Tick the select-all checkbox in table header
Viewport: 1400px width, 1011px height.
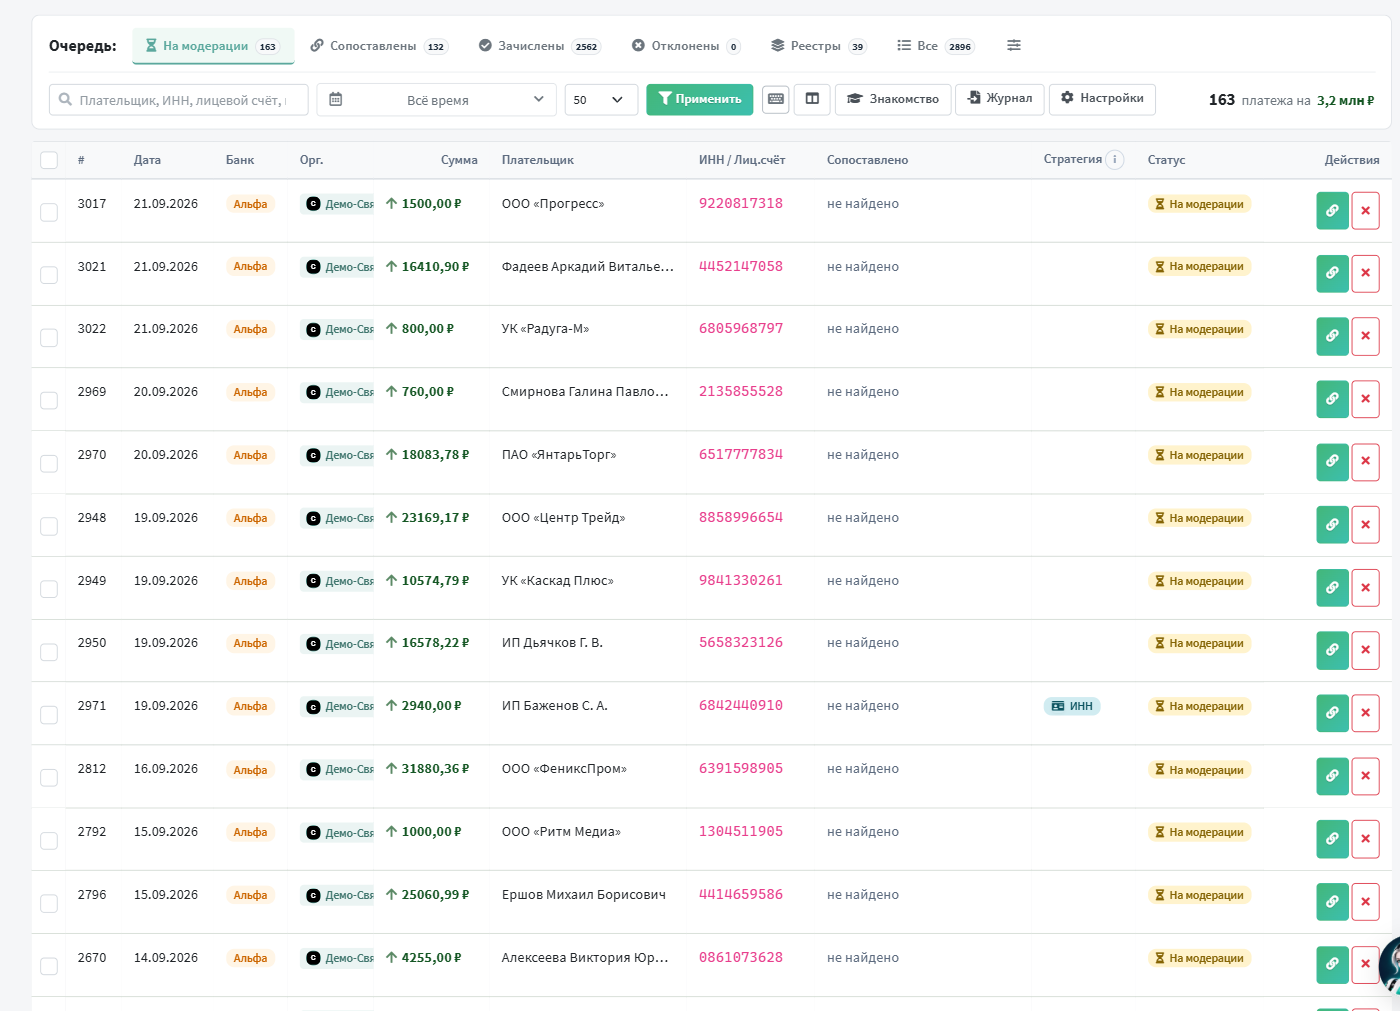49,160
